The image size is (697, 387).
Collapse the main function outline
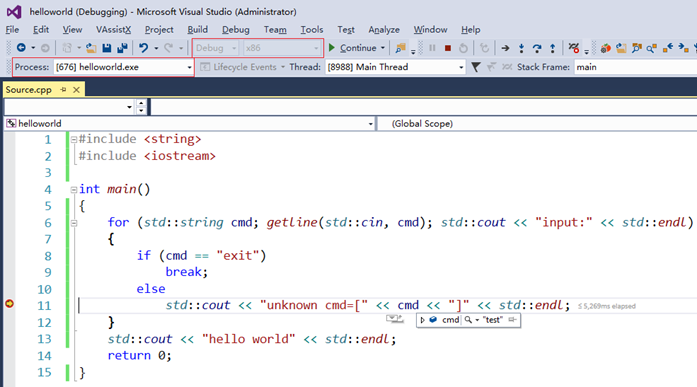pyautogui.click(x=74, y=190)
